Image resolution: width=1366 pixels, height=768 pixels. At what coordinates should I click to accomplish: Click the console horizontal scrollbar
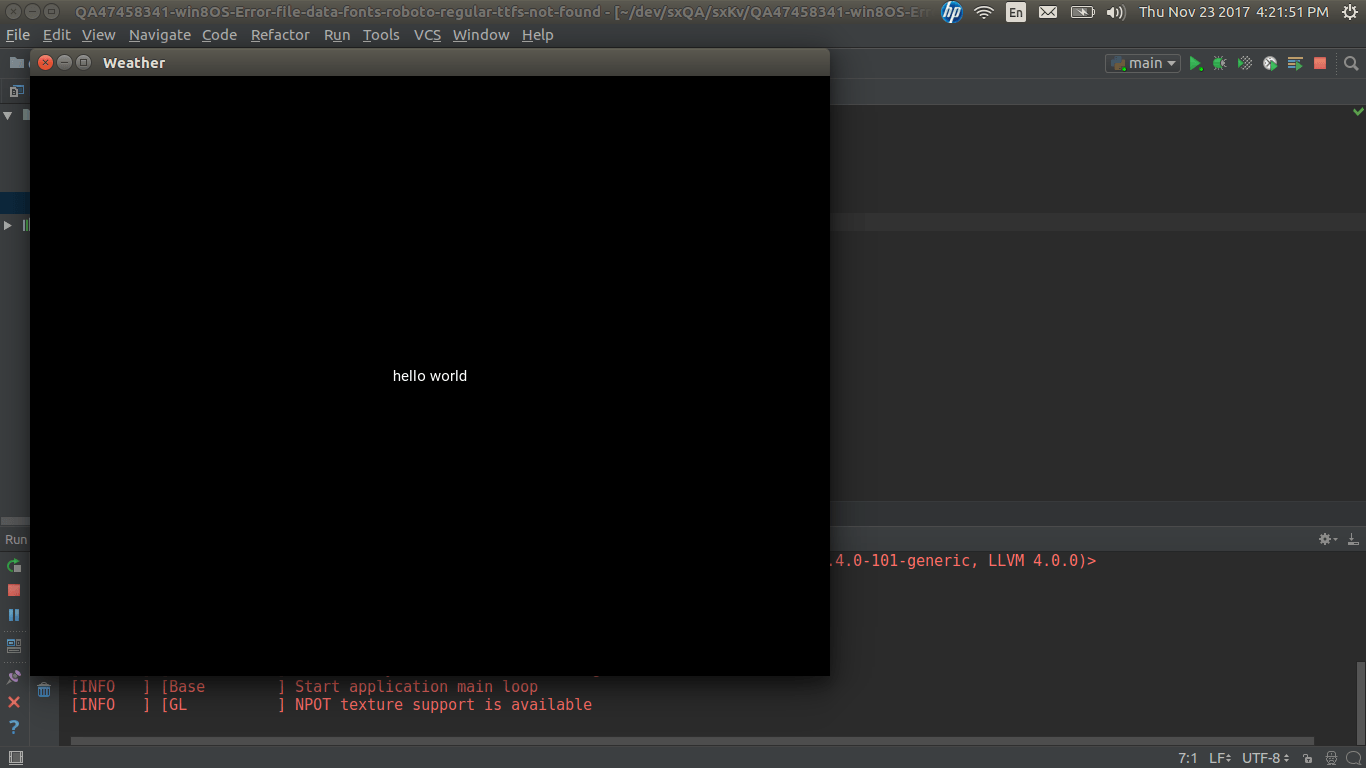[x=690, y=741]
